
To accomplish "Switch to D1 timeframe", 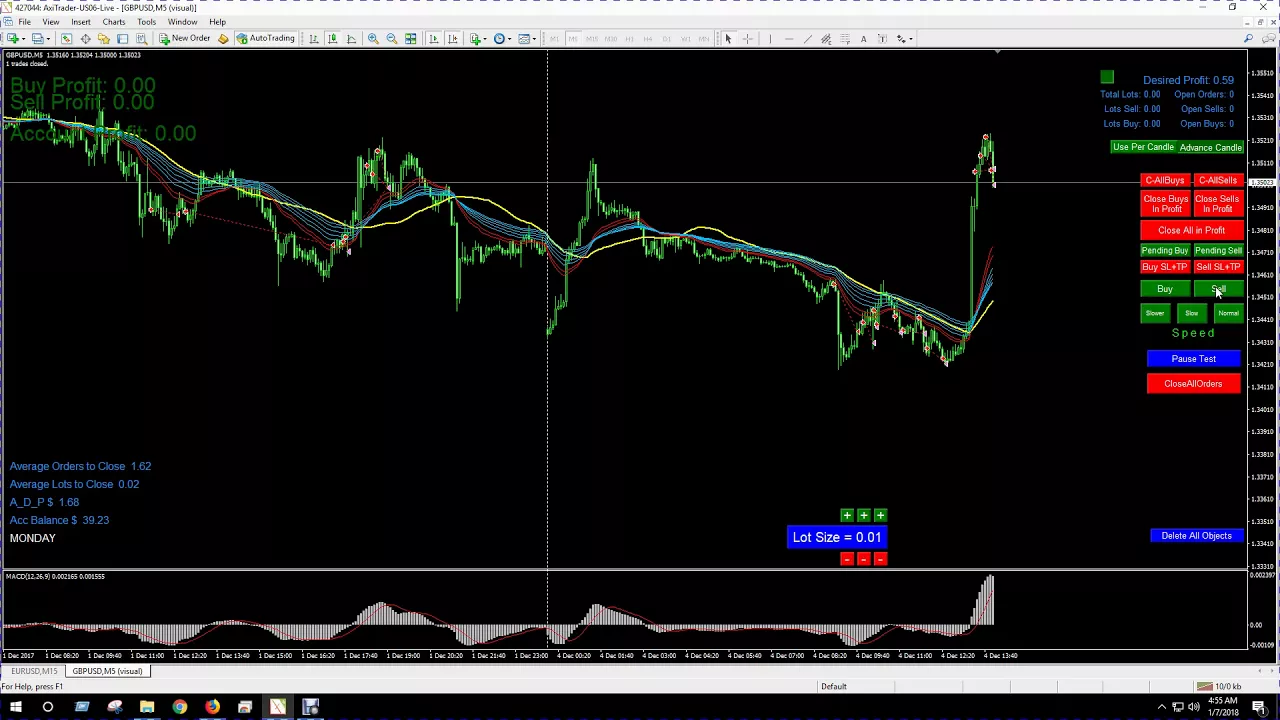I will pos(666,39).
